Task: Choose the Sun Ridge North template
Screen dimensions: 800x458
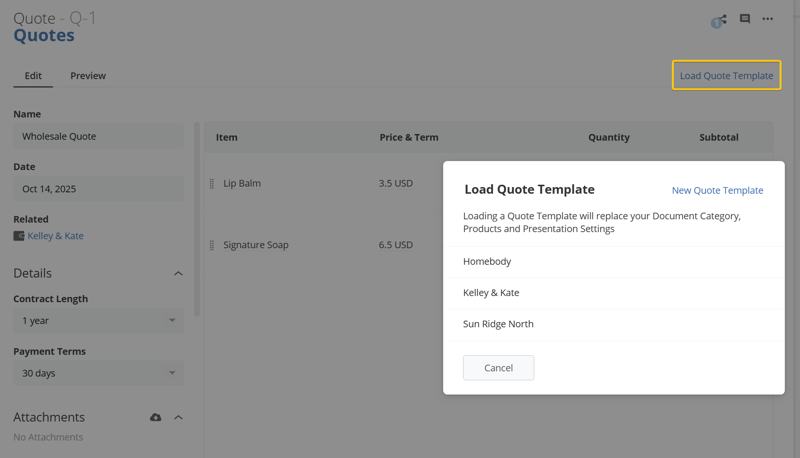Action: (x=498, y=324)
